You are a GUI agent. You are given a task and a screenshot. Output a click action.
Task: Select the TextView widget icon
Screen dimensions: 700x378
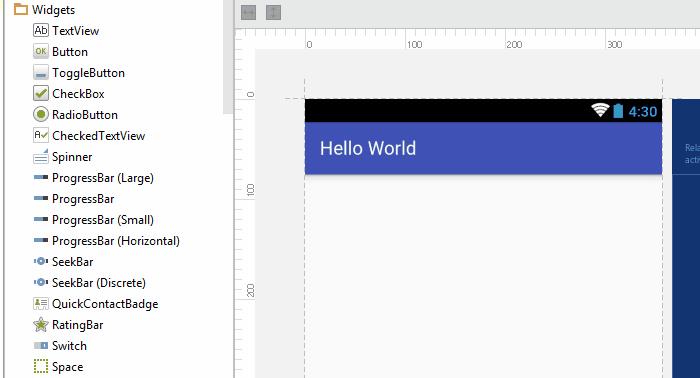(x=41, y=30)
